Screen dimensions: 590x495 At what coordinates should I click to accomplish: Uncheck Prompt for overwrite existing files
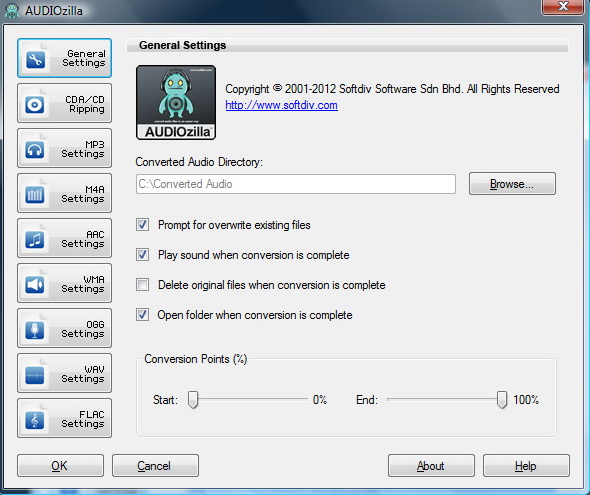(x=142, y=225)
